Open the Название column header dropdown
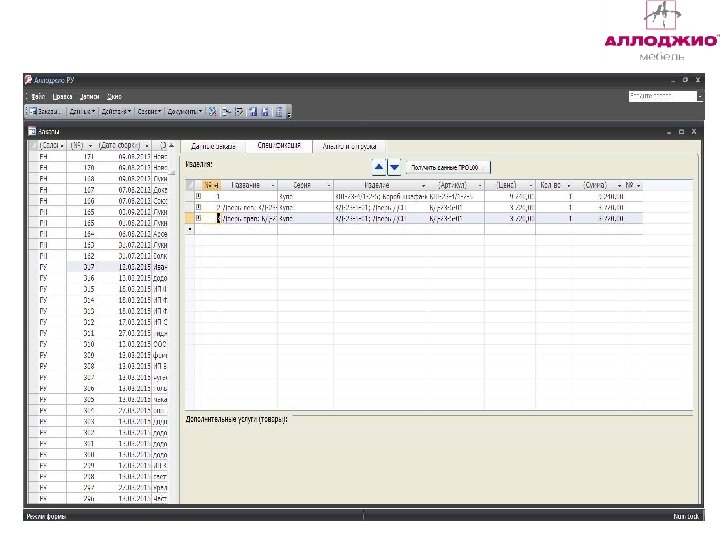This screenshot has width=720, height=540. click(273, 186)
